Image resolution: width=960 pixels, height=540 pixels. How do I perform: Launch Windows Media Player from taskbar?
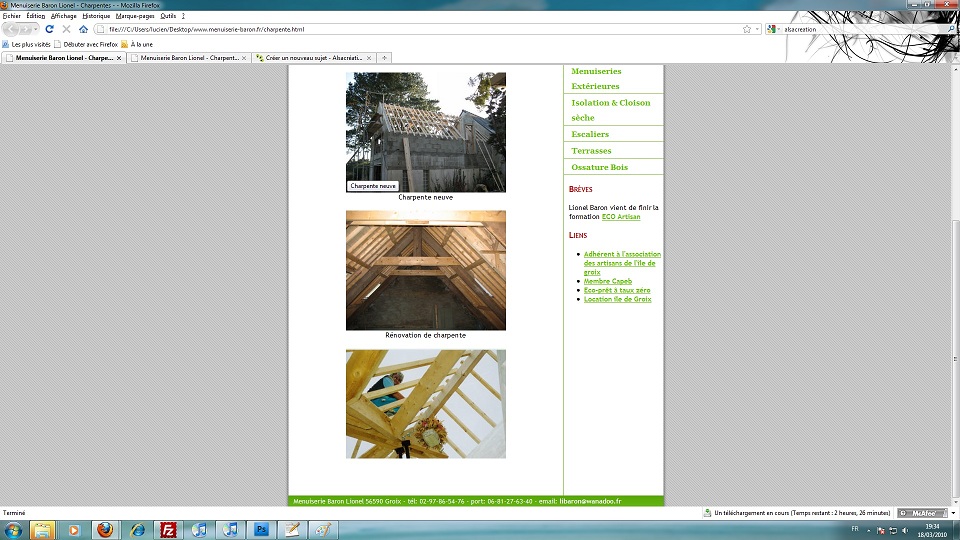tap(73, 530)
